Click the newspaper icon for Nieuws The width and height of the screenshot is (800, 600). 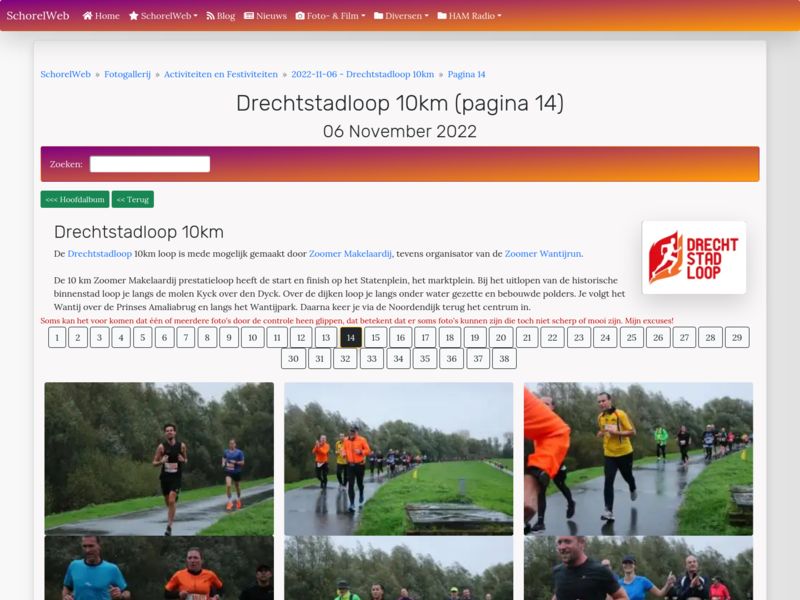pos(249,16)
